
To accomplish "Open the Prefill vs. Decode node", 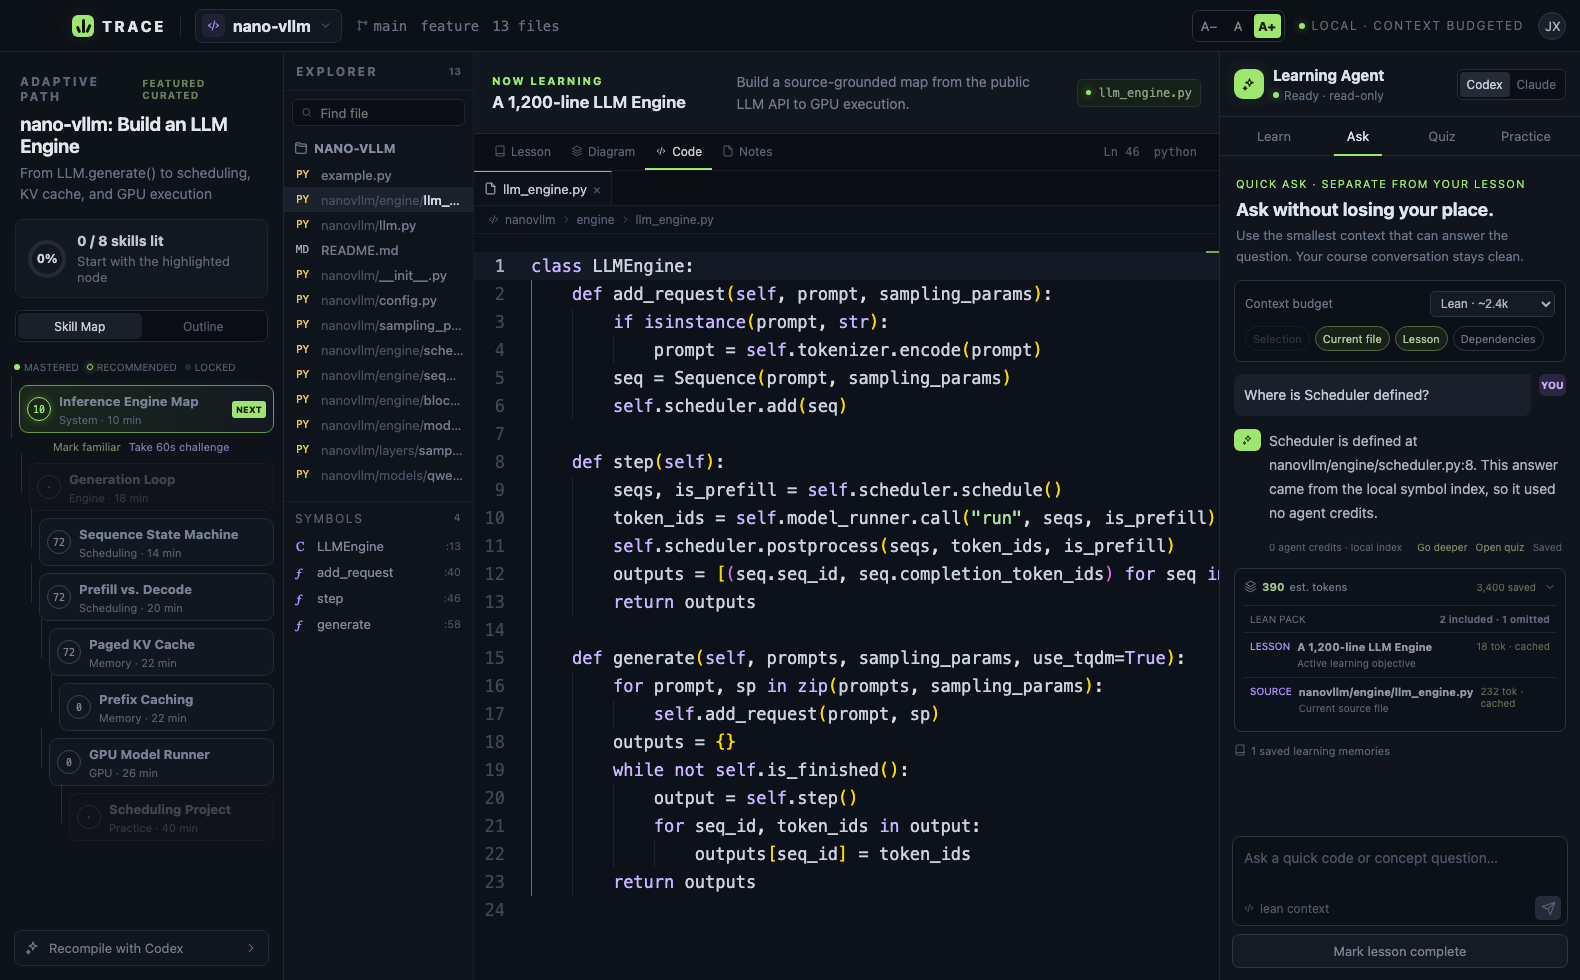I will coord(156,598).
